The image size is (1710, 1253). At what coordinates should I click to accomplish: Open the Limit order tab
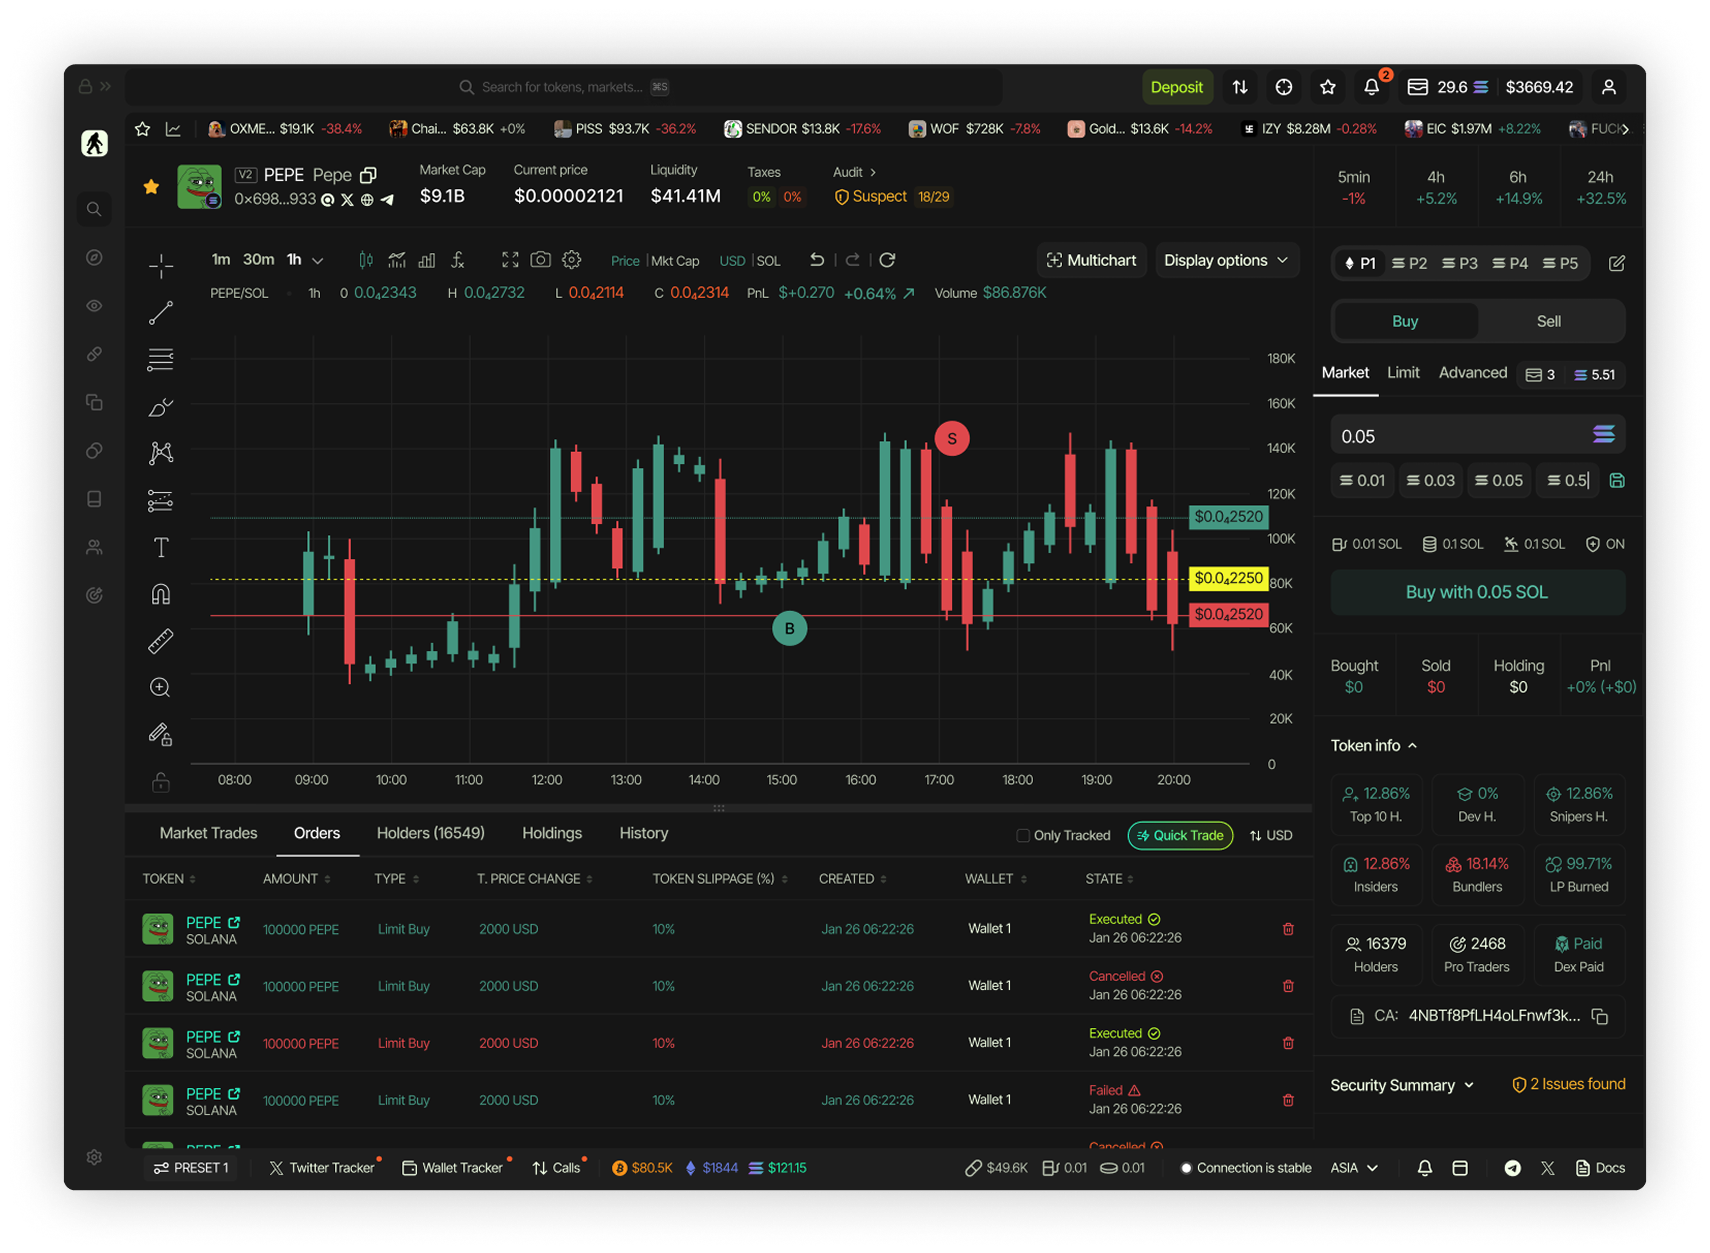1403,372
